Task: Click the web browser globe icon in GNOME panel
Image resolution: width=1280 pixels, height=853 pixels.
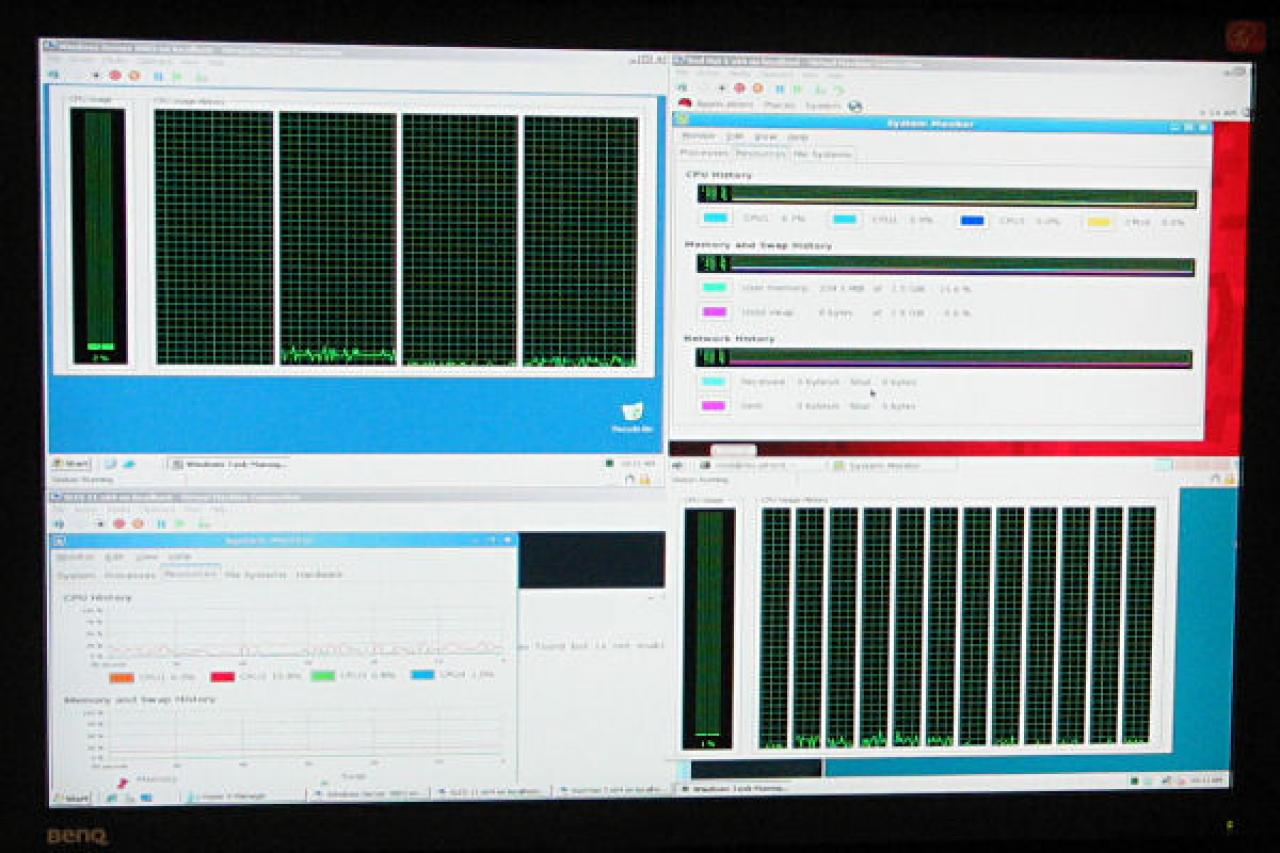Action: pyautogui.click(x=855, y=105)
